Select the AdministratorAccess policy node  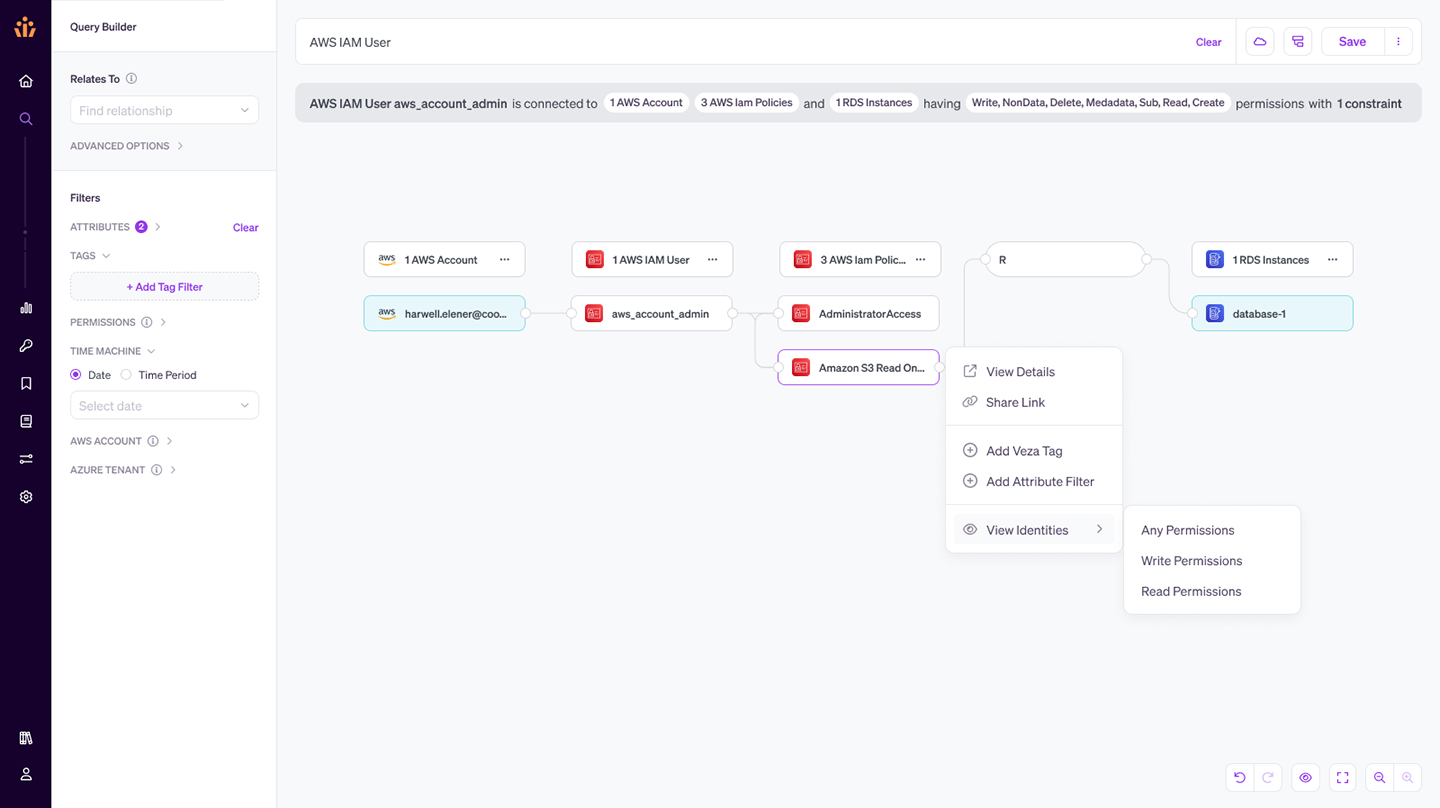[859, 314]
